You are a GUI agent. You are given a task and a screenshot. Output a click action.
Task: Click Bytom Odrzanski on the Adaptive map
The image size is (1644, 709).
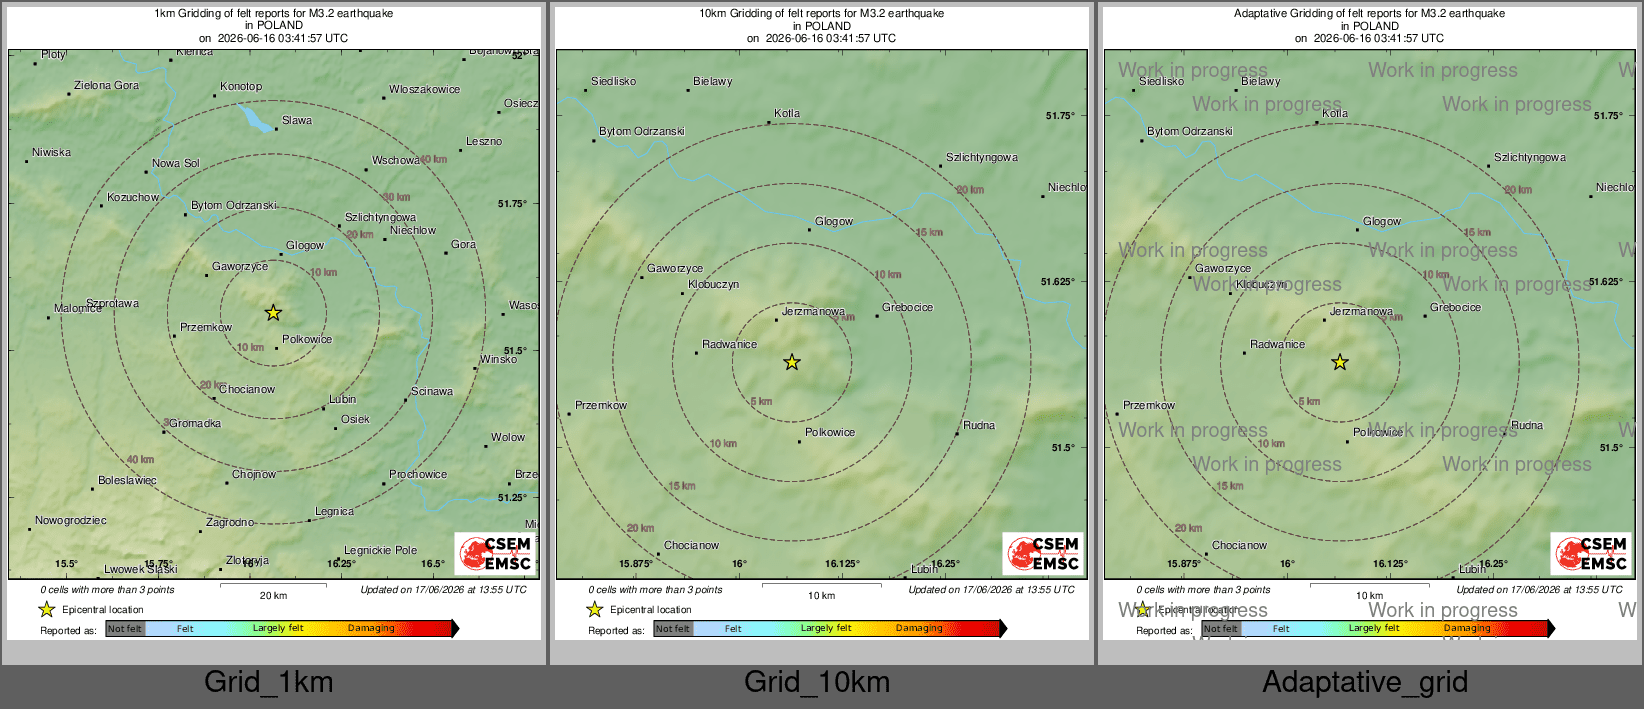[1190, 132]
